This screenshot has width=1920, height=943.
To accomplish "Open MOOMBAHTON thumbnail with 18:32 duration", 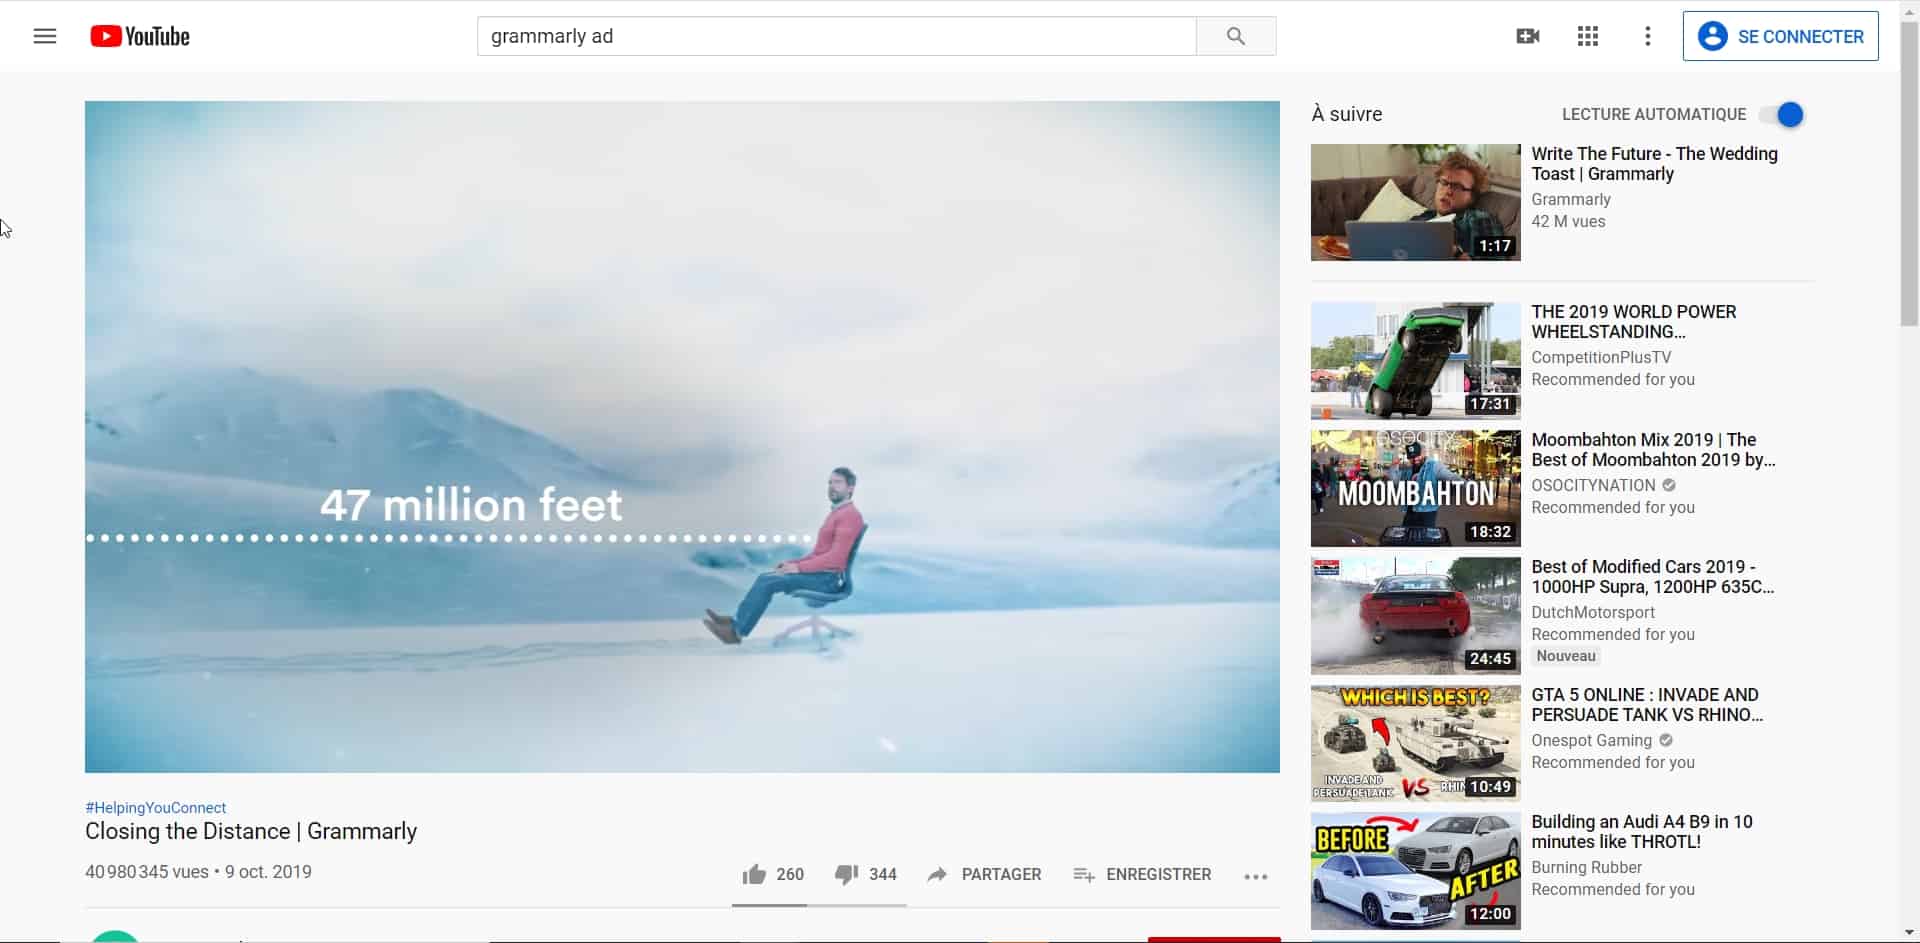I will (1415, 488).
